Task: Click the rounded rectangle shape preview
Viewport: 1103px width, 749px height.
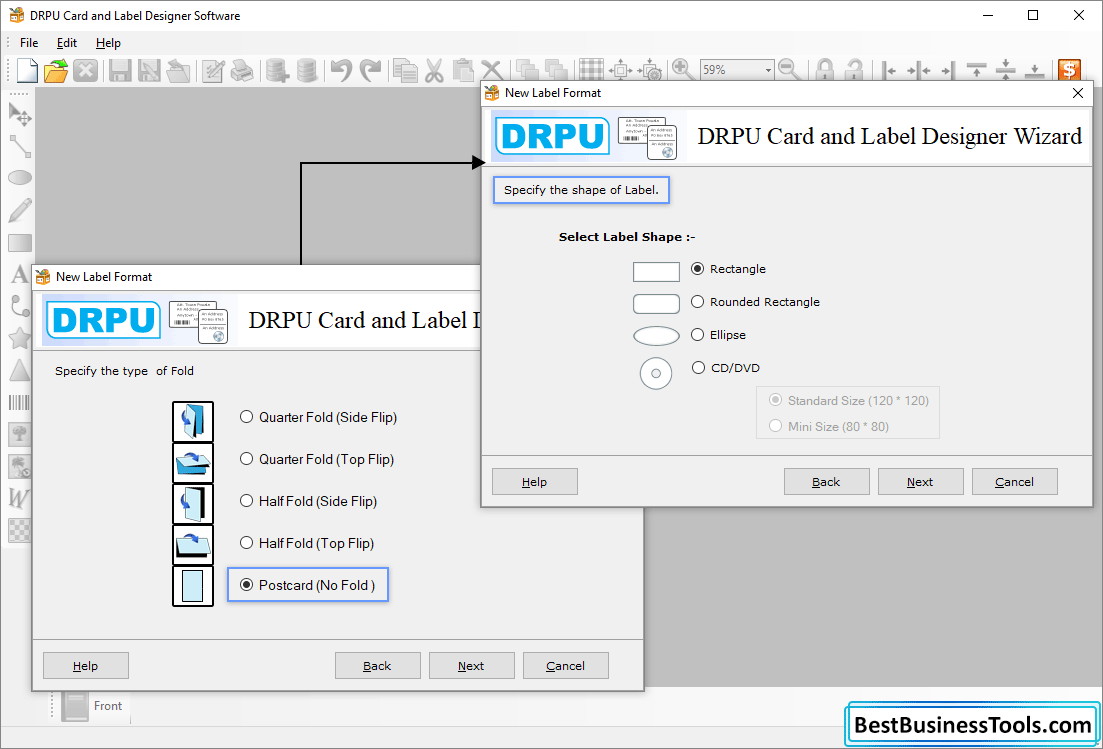Action: pyautogui.click(x=656, y=304)
